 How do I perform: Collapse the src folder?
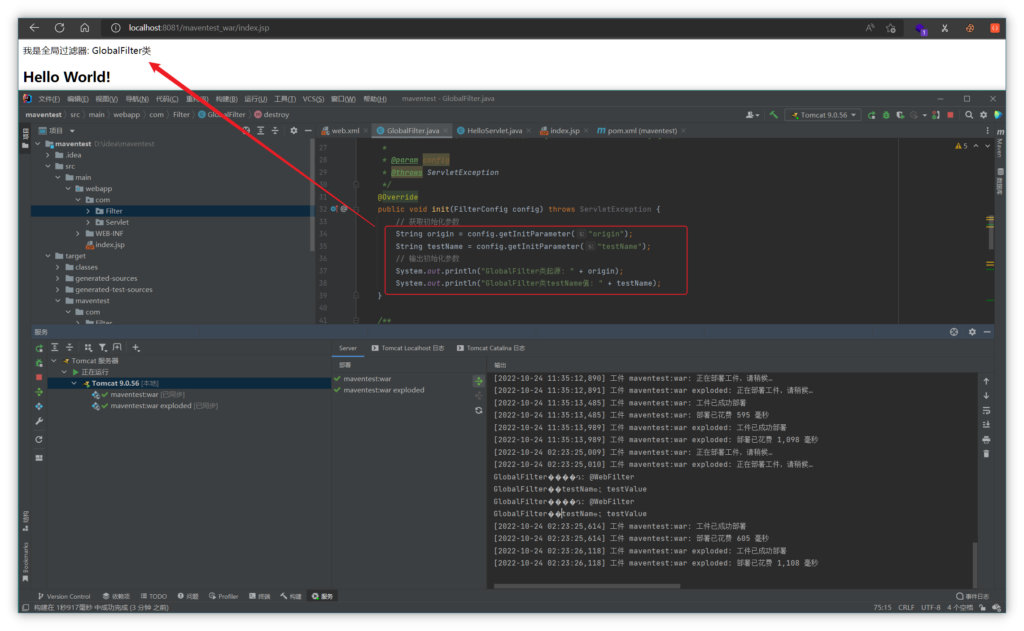pos(48,167)
